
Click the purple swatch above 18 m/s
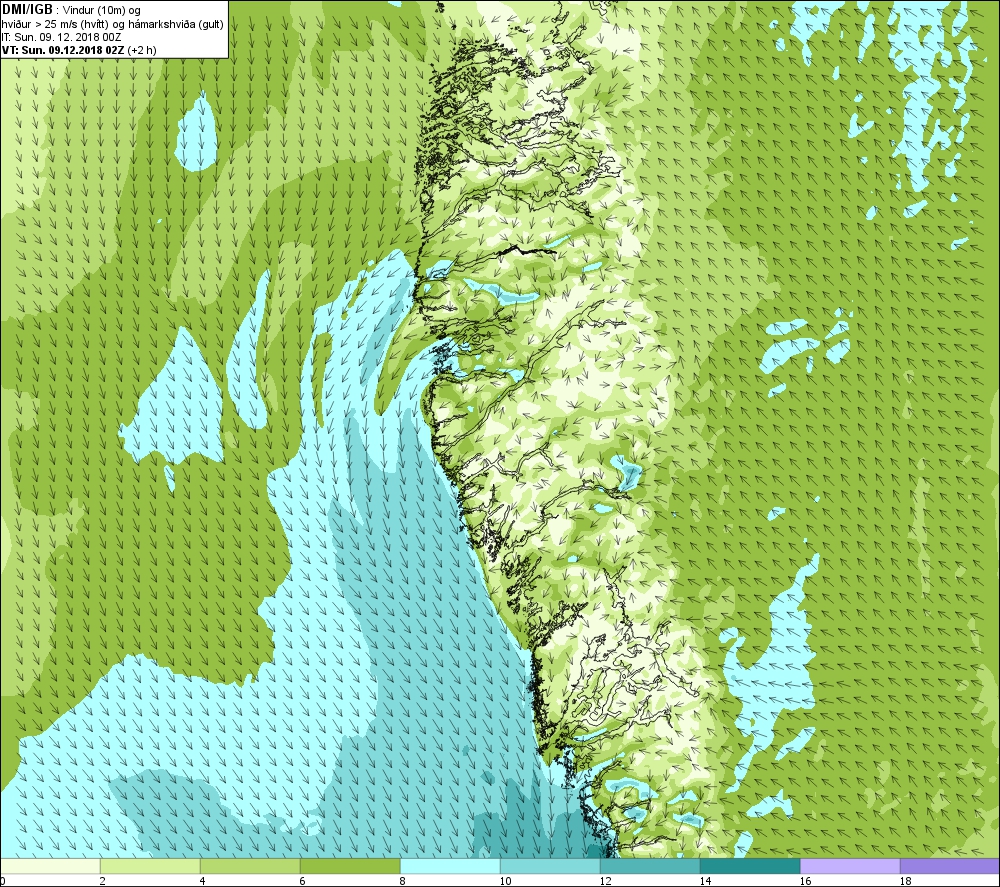click(x=950, y=866)
